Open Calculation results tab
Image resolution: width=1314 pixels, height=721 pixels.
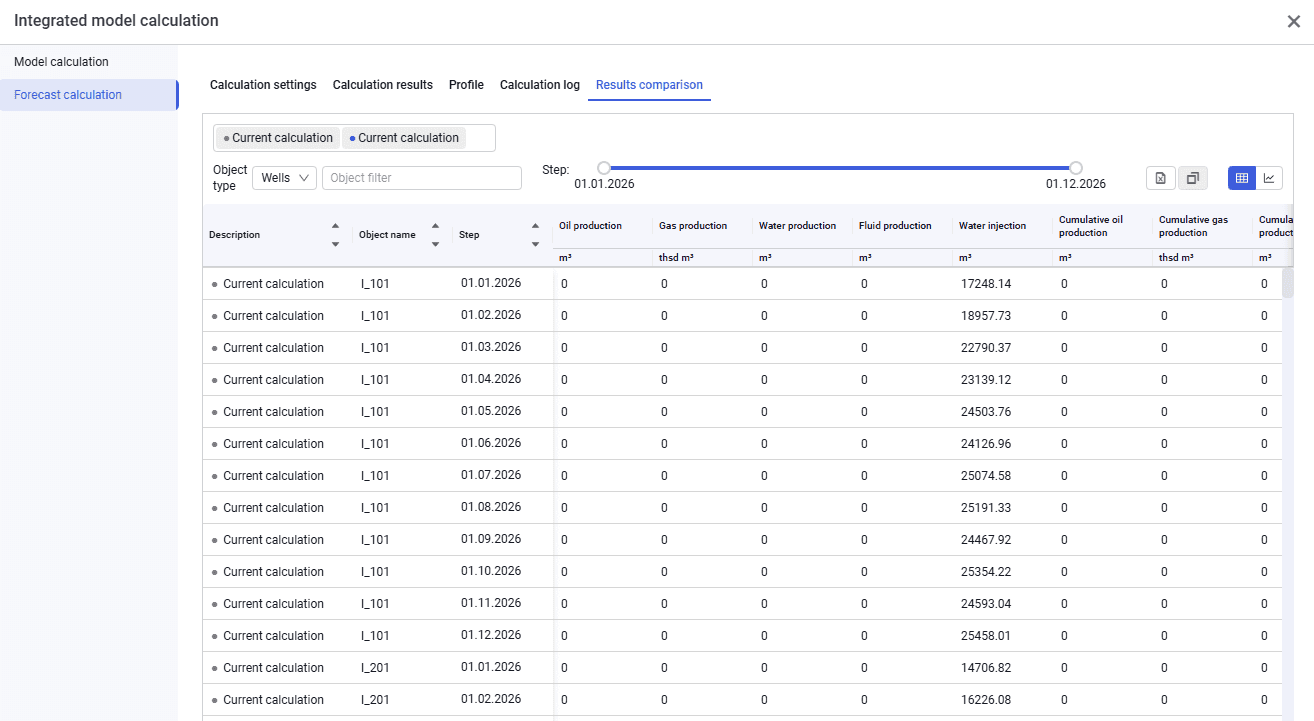coord(383,85)
